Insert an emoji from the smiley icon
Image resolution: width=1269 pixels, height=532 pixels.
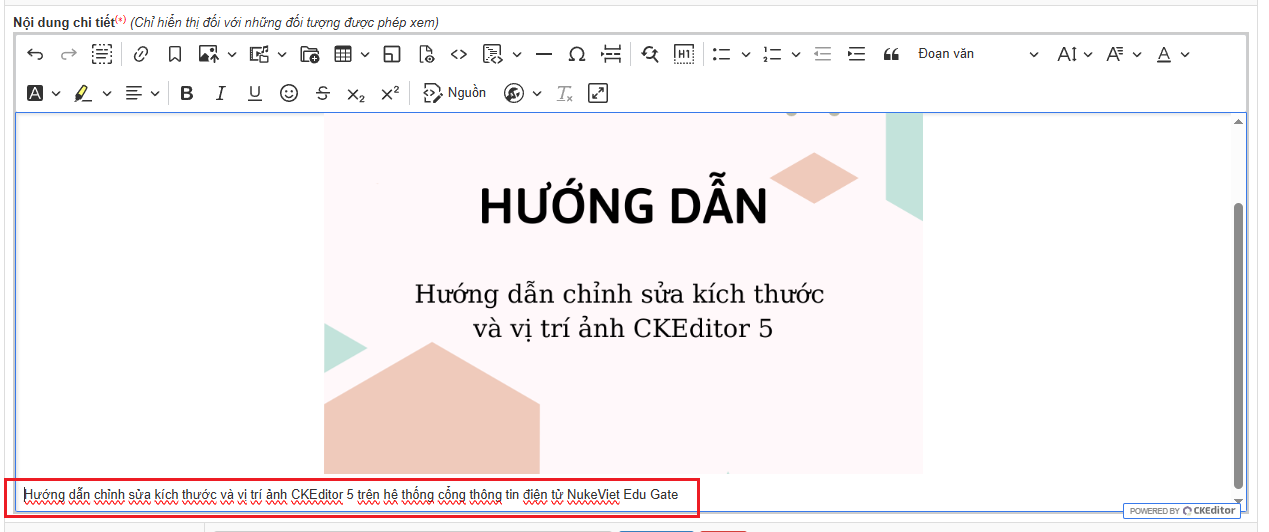289,93
